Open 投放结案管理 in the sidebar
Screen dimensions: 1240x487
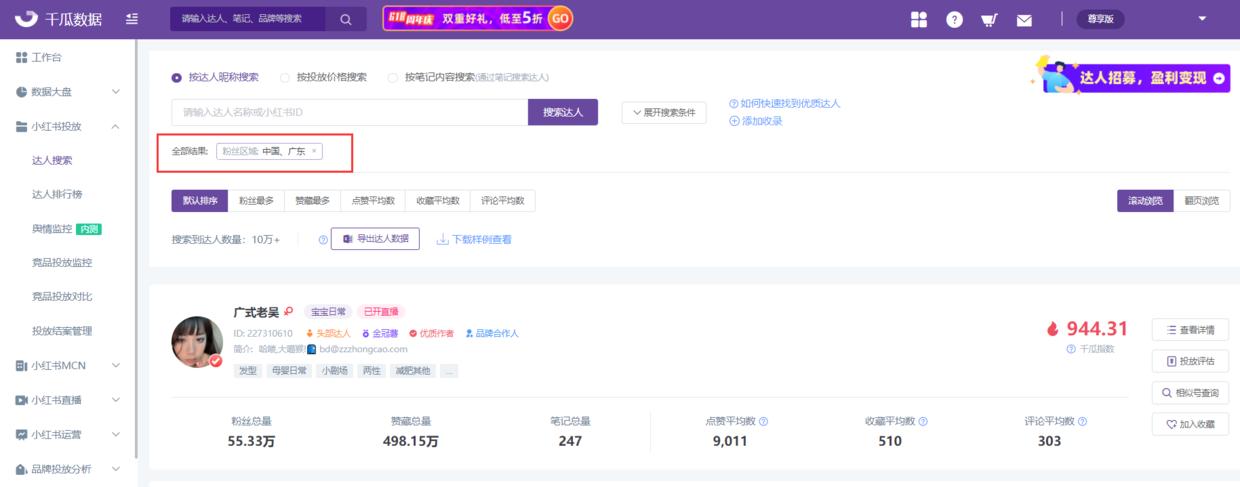(62, 330)
